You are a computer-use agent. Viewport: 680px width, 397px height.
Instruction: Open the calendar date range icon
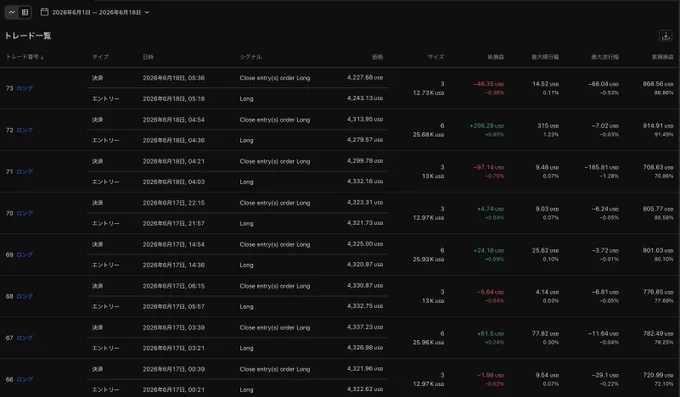[44, 12]
